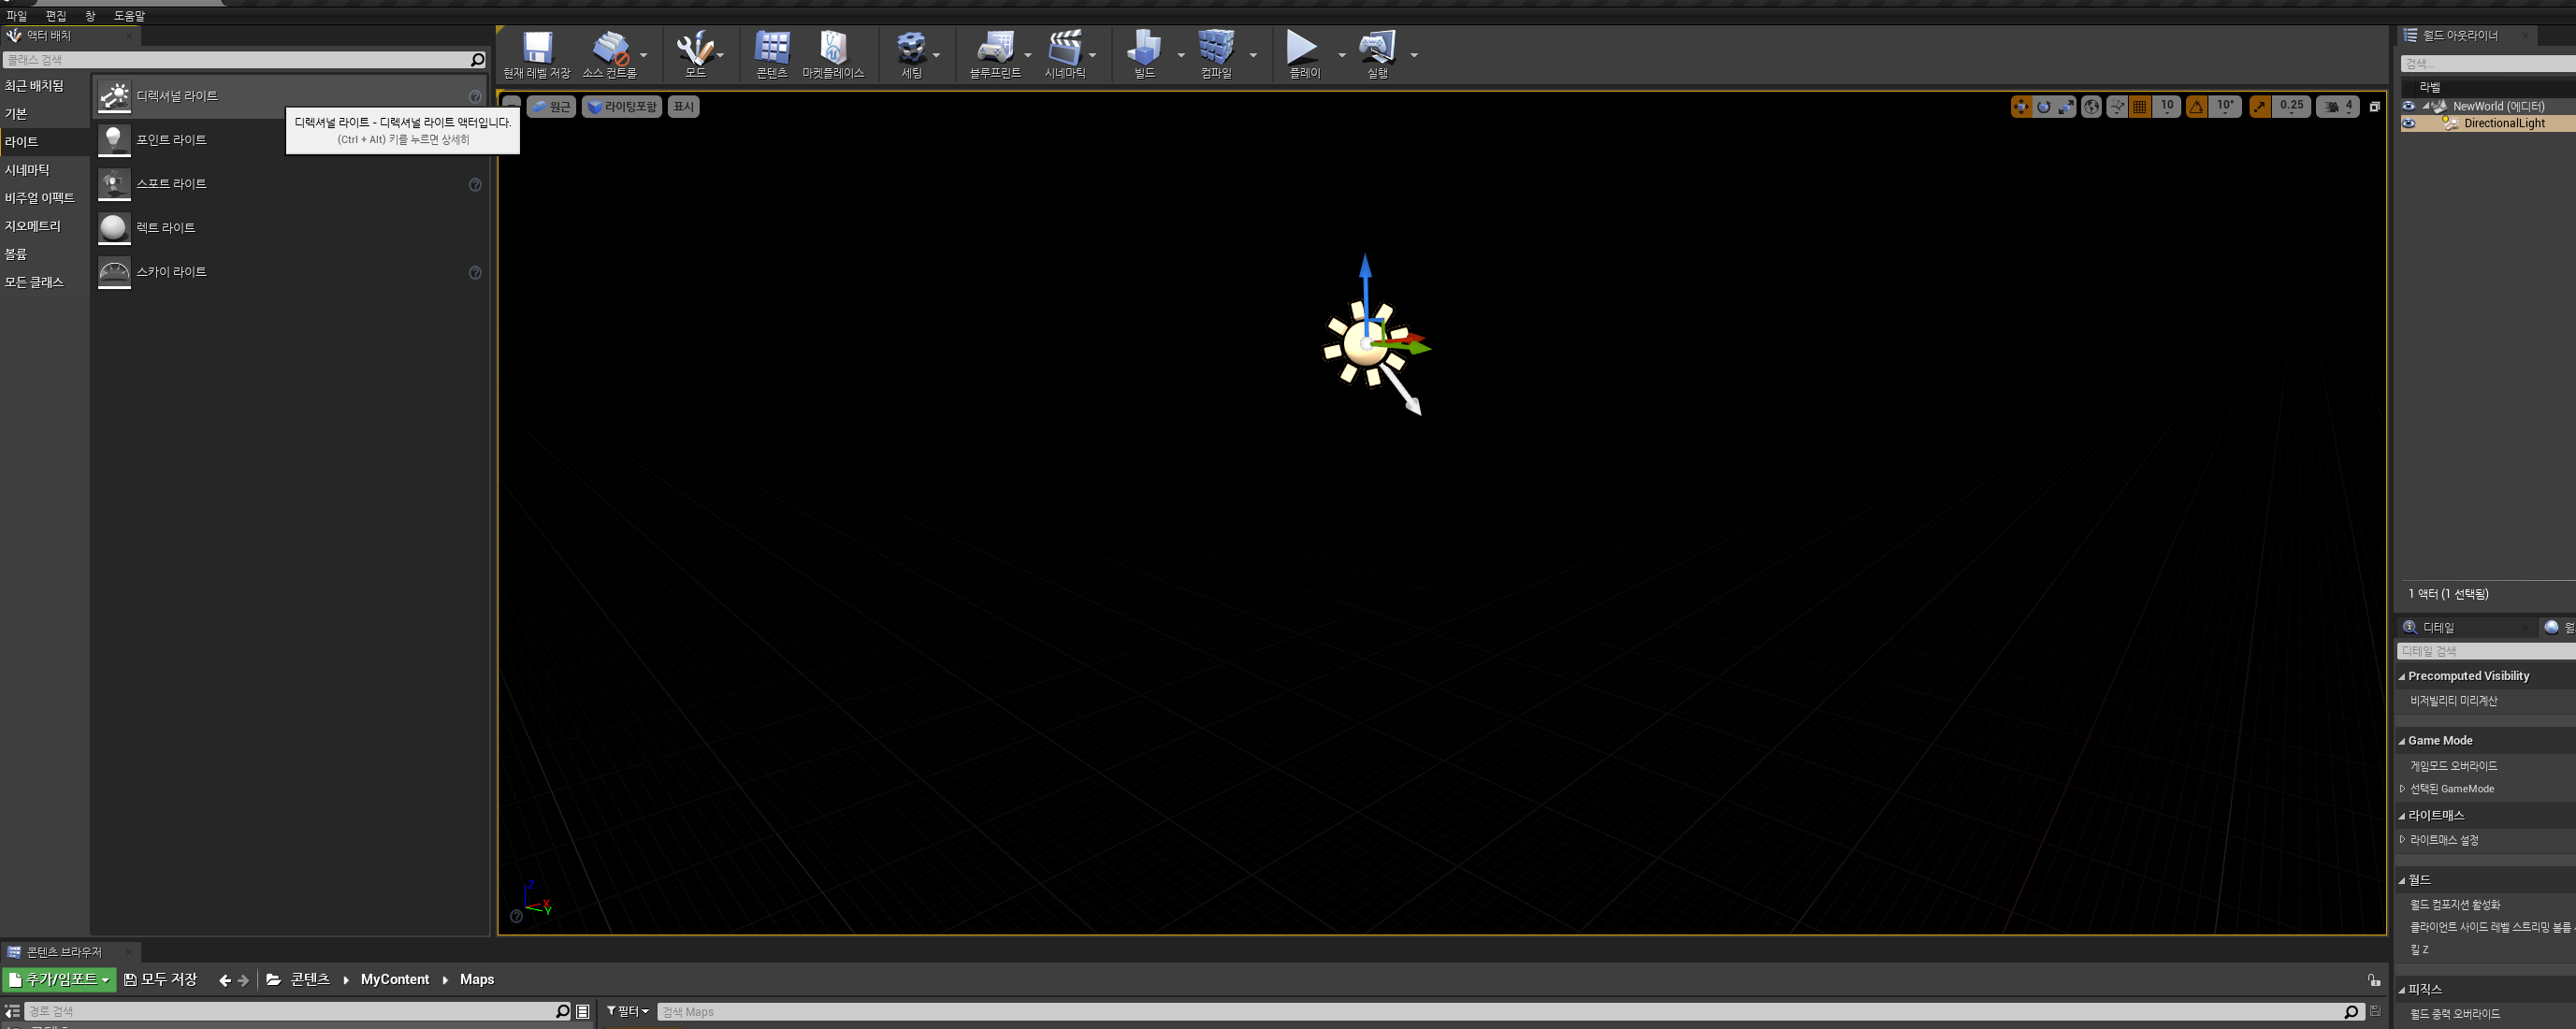Switch to the world coordinate system globe icon

[2091, 107]
